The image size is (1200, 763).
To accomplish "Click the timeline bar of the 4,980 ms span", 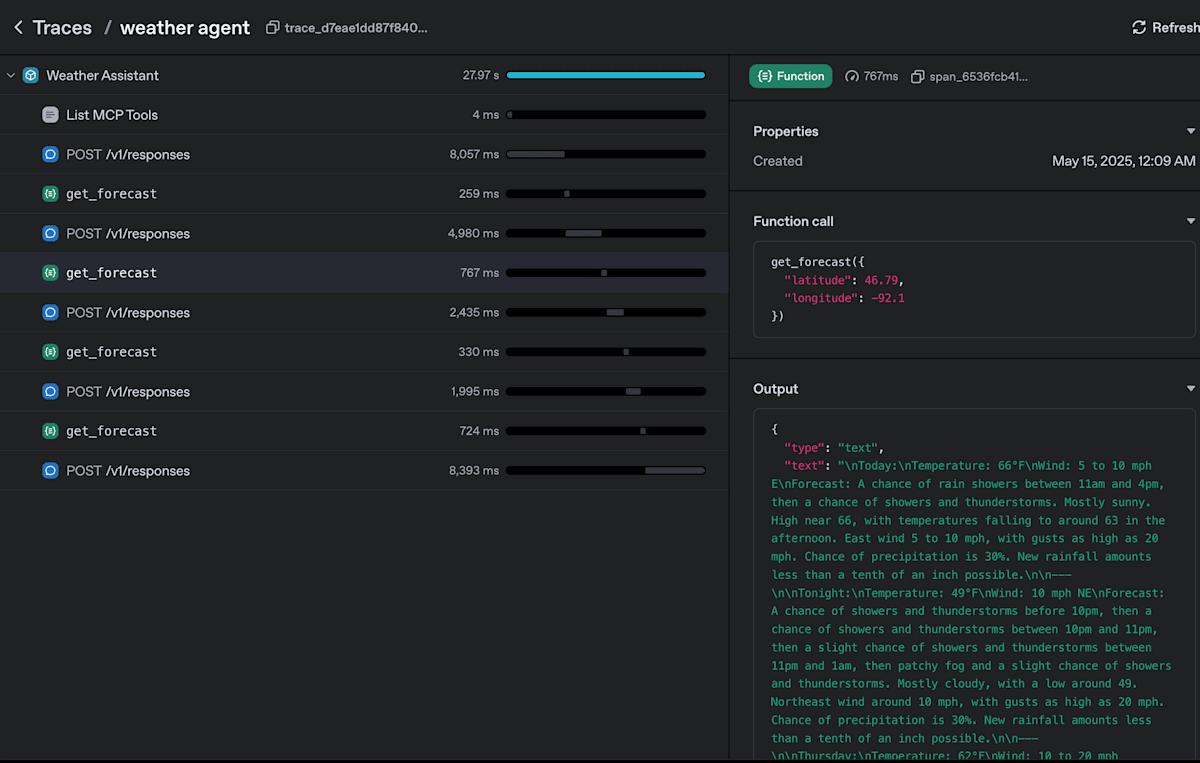I will click(606, 233).
